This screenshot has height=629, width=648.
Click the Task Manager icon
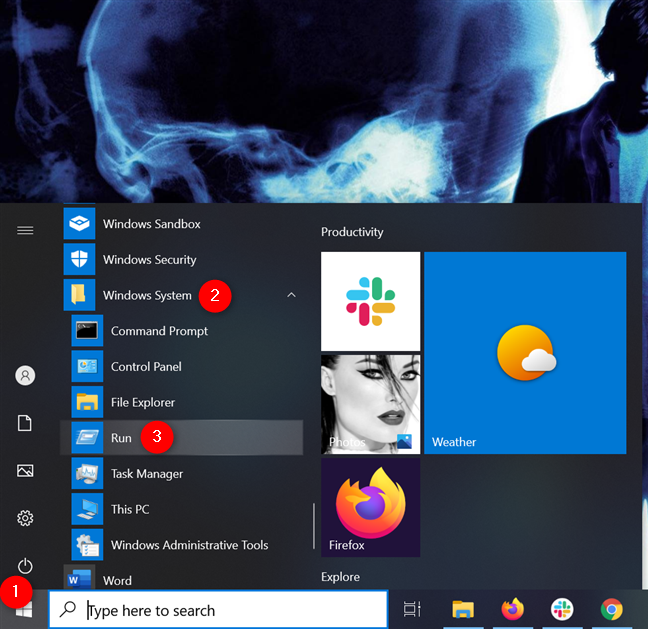87,474
